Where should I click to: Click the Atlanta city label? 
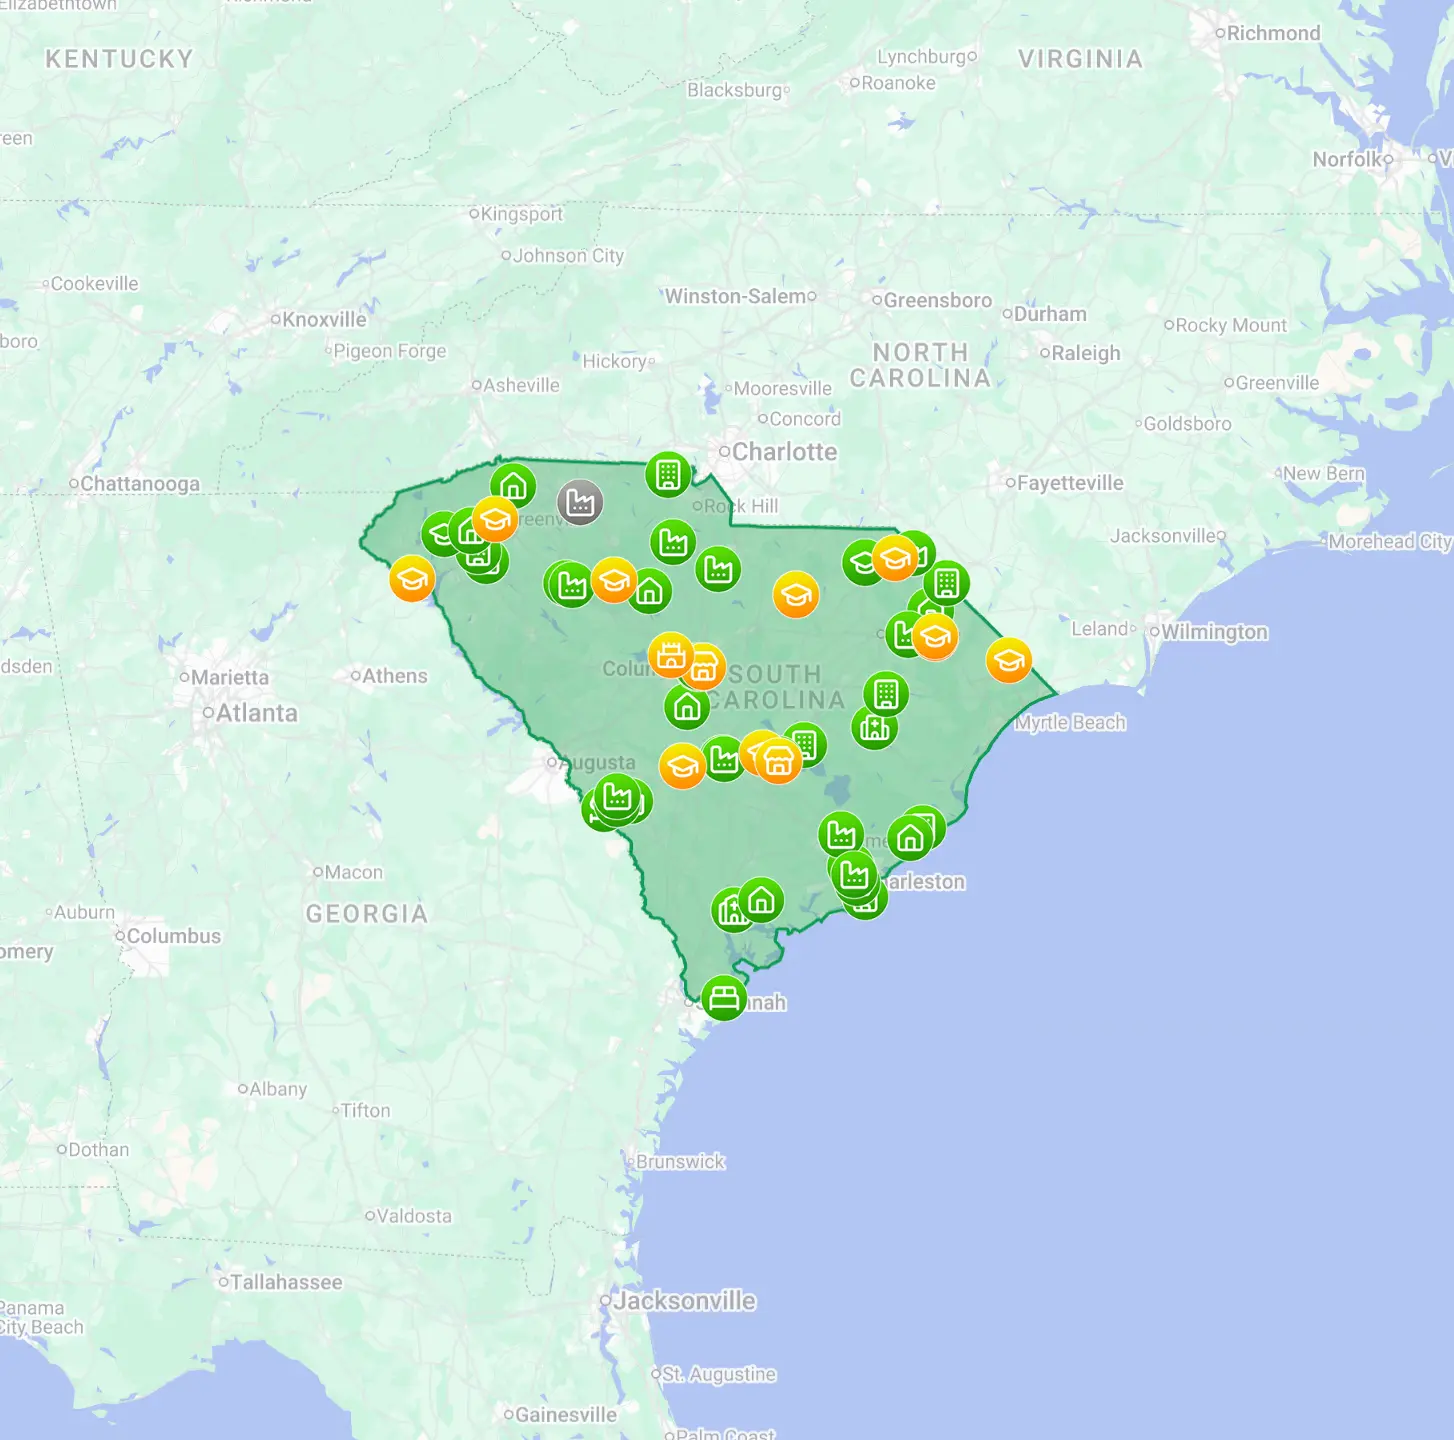(256, 713)
